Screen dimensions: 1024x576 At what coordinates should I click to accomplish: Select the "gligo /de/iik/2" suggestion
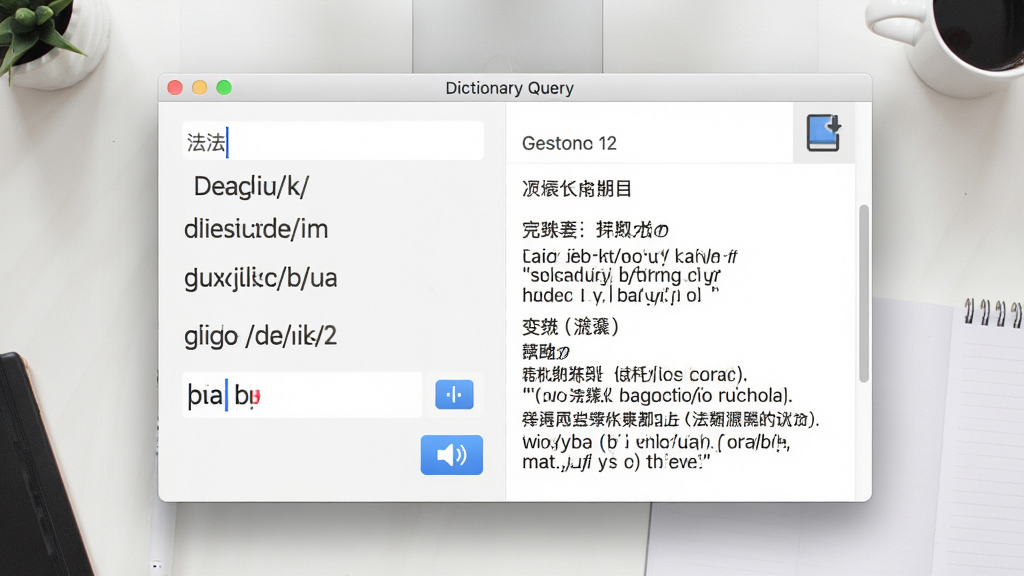(x=261, y=336)
